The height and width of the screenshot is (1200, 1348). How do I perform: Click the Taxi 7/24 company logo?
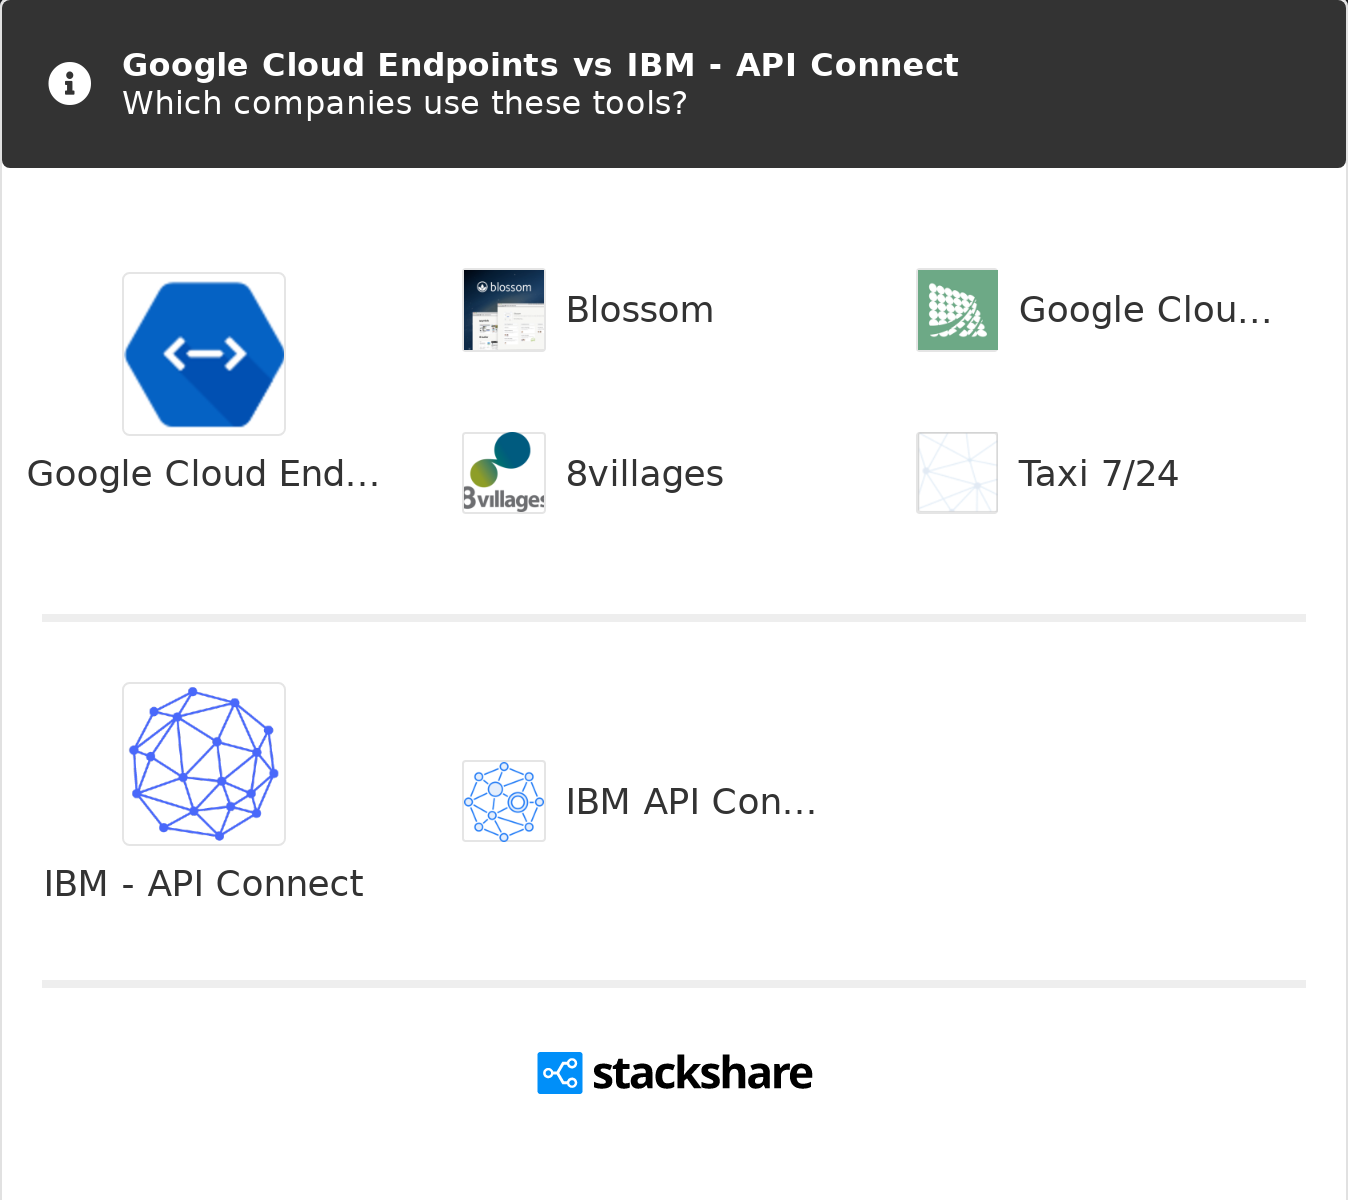click(957, 473)
